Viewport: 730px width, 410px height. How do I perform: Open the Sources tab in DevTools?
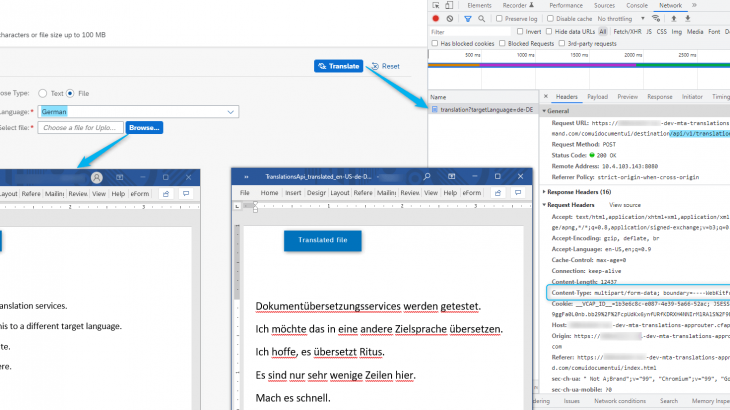pos(604,6)
